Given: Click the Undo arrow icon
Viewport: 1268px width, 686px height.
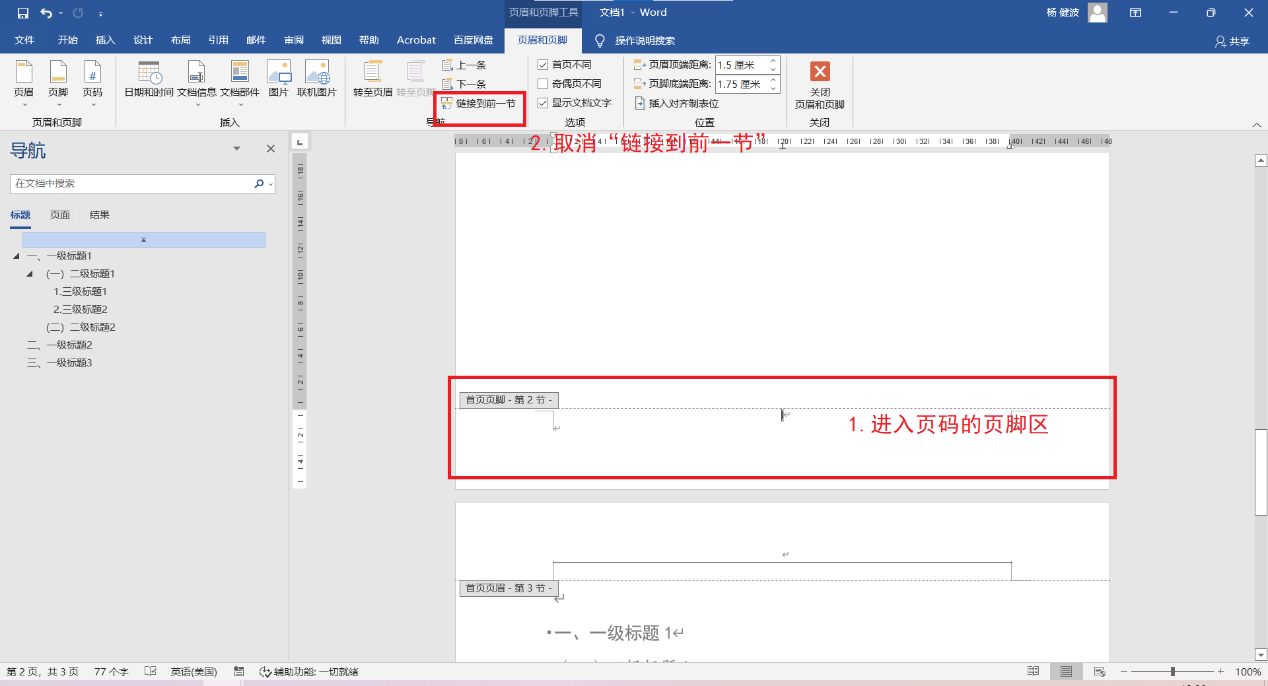Looking at the screenshot, I should click(x=45, y=13).
